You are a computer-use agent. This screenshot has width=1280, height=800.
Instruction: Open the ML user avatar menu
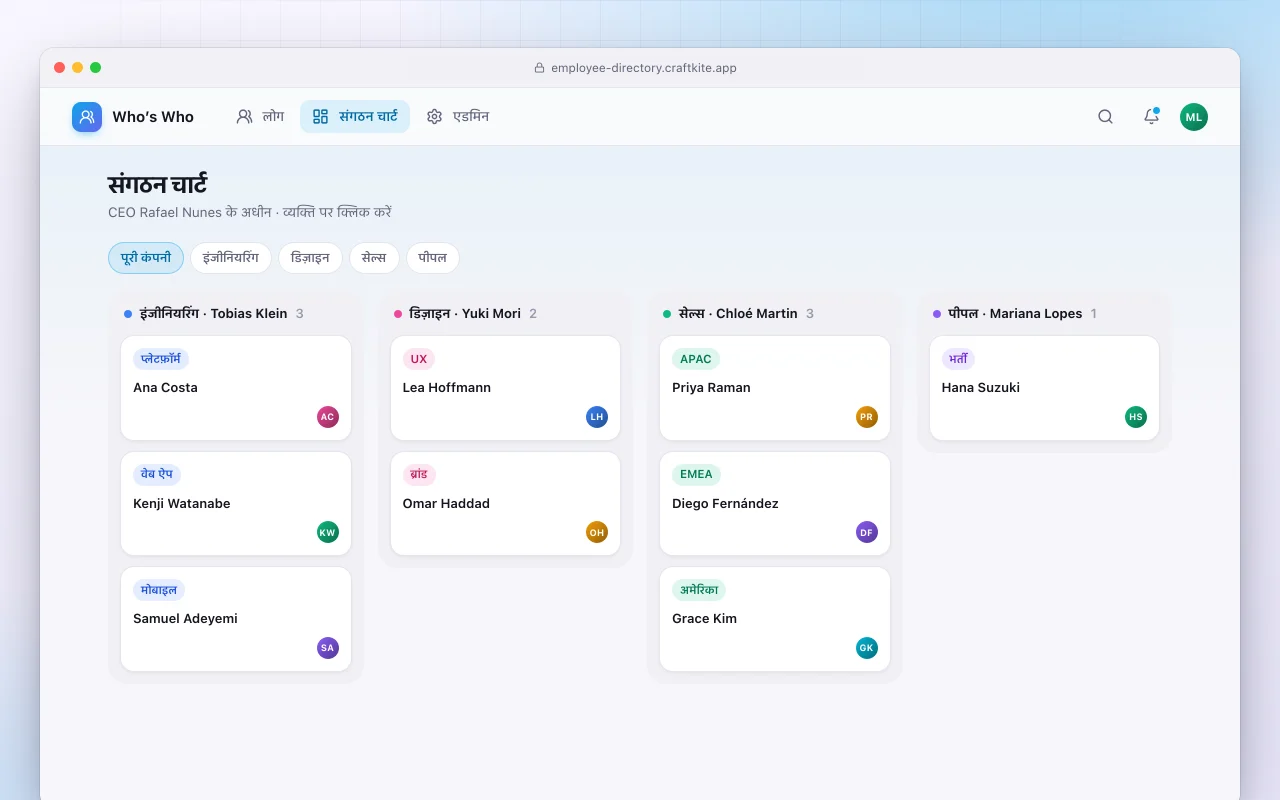[1194, 117]
